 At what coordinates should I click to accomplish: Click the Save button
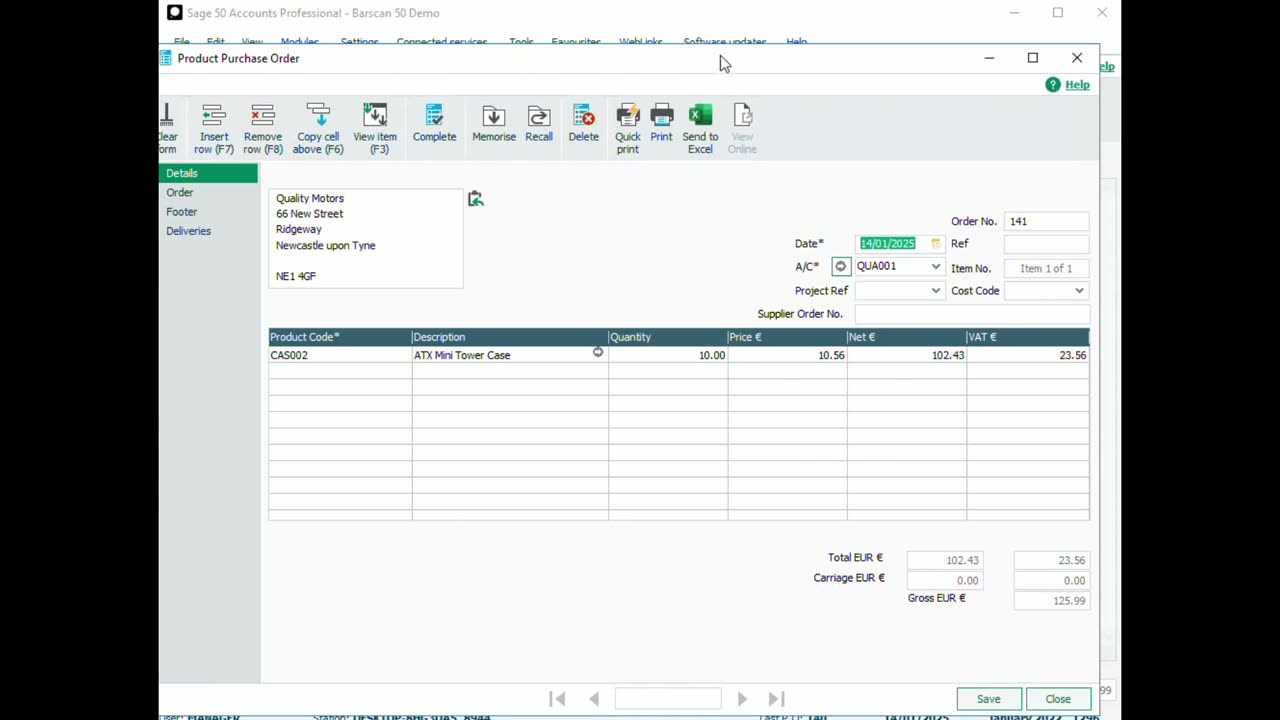point(988,699)
